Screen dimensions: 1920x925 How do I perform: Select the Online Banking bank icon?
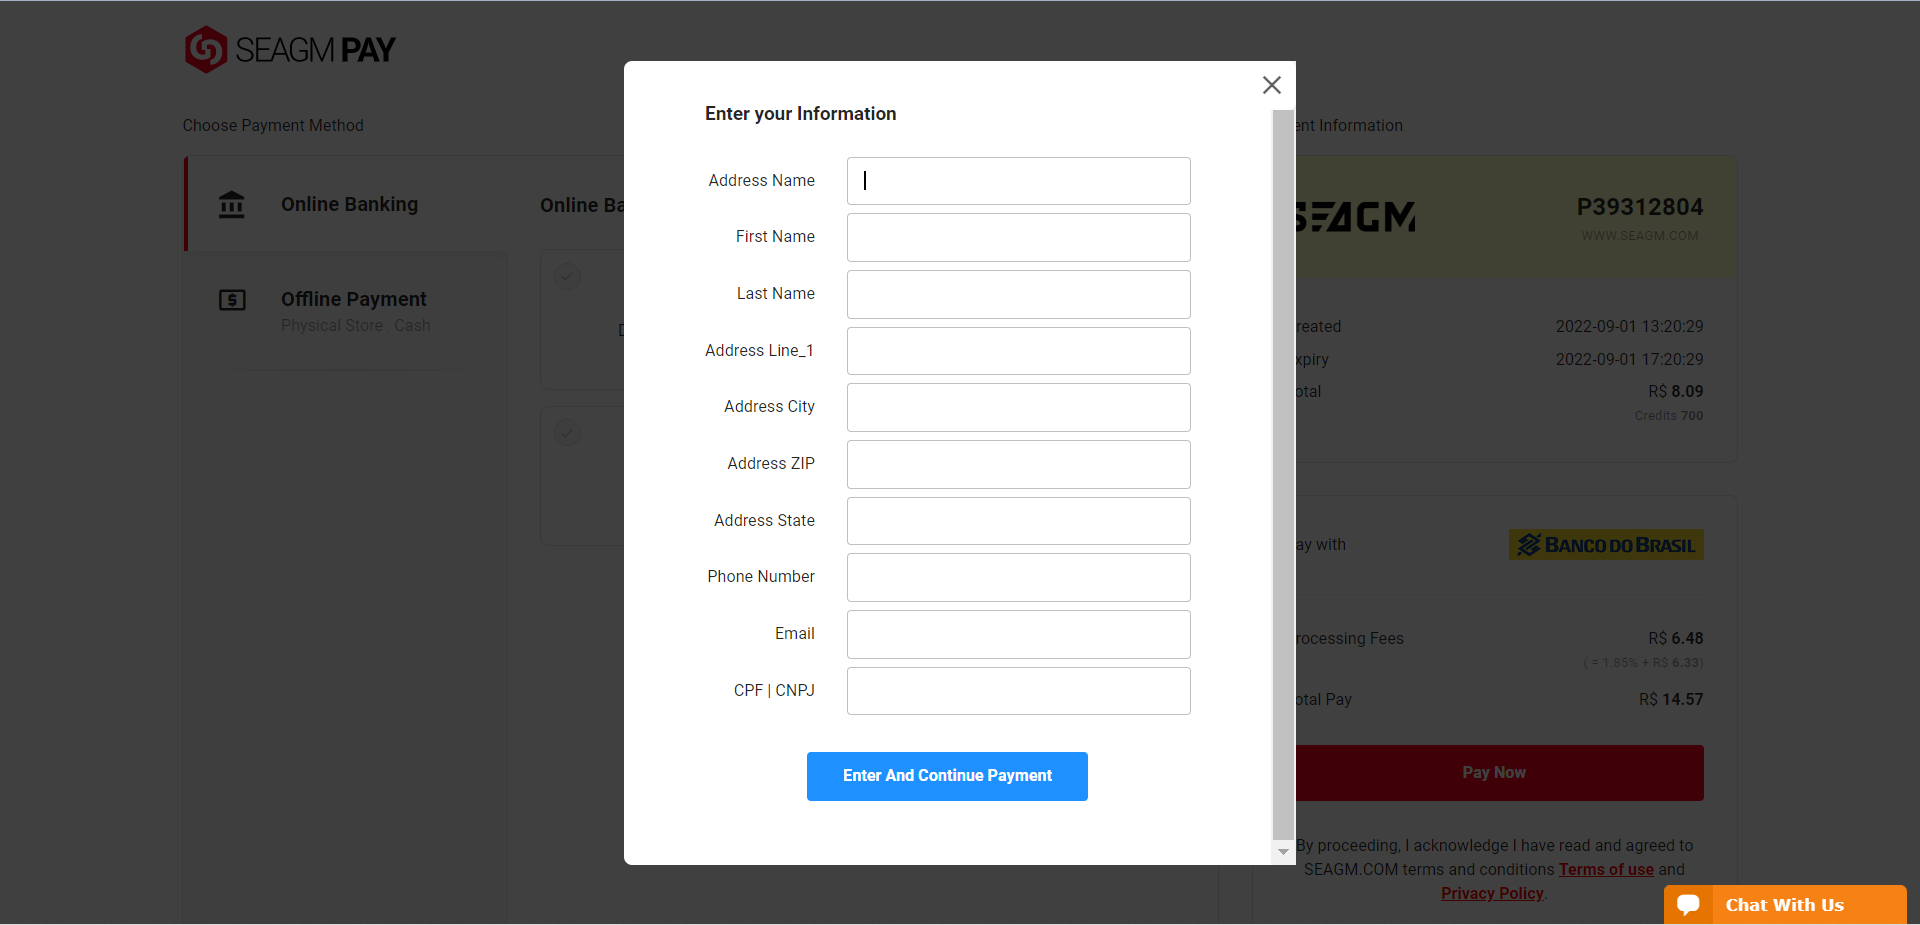pyautogui.click(x=232, y=204)
